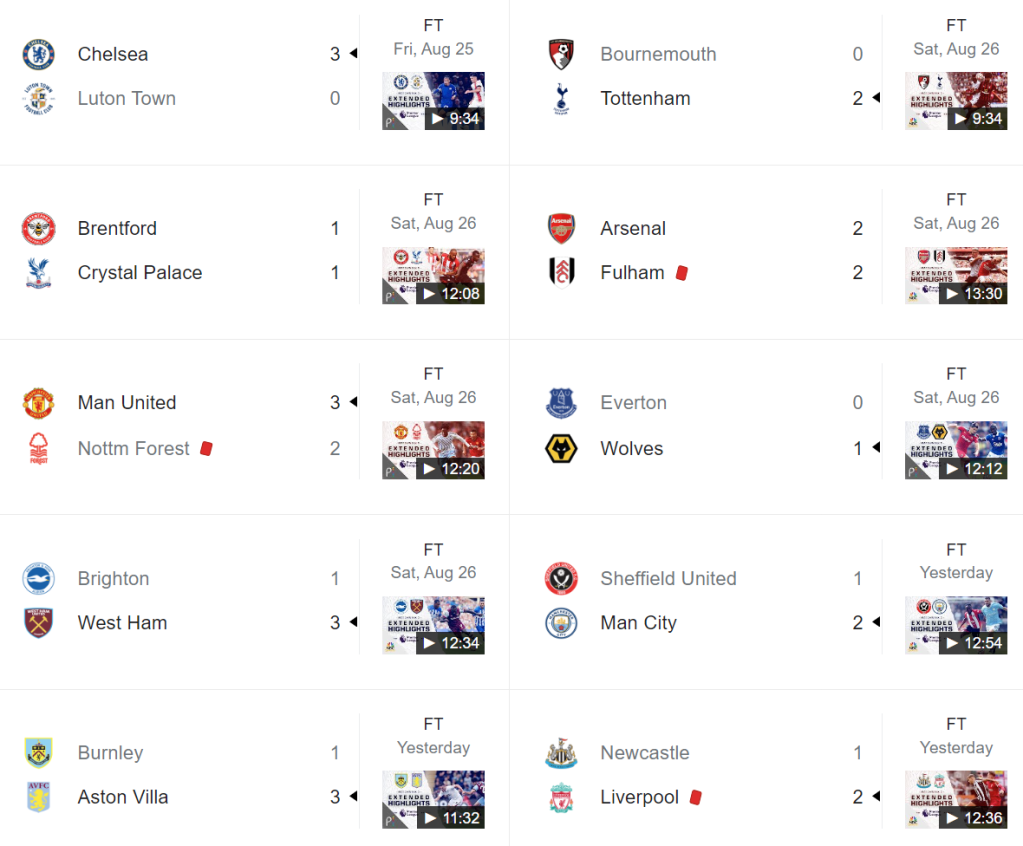Play Burnley vs Aston Villa highlights
This screenshot has height=846, width=1023.
coord(433,800)
